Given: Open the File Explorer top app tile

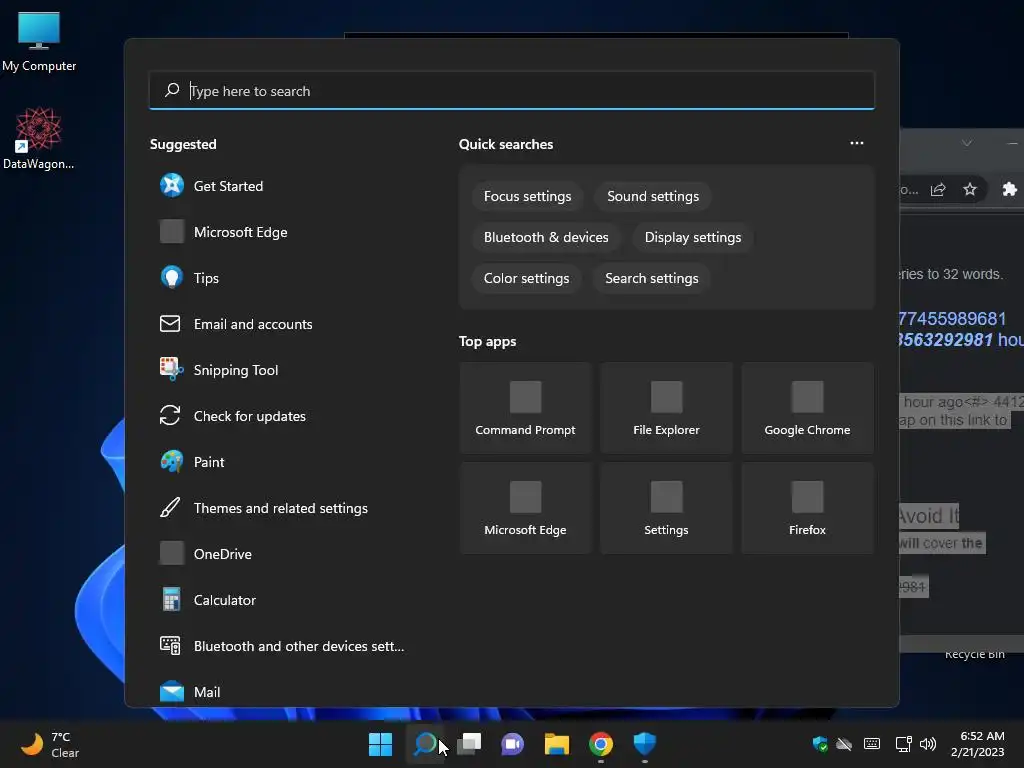Looking at the screenshot, I should tap(666, 408).
